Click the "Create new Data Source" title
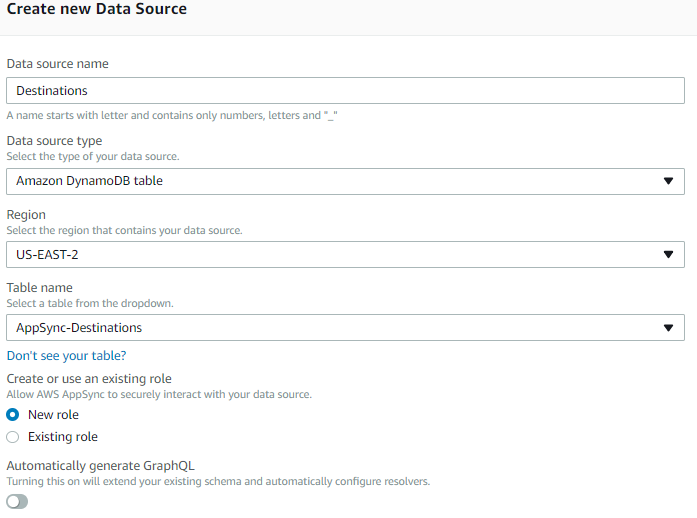697x518 pixels. [x=97, y=9]
